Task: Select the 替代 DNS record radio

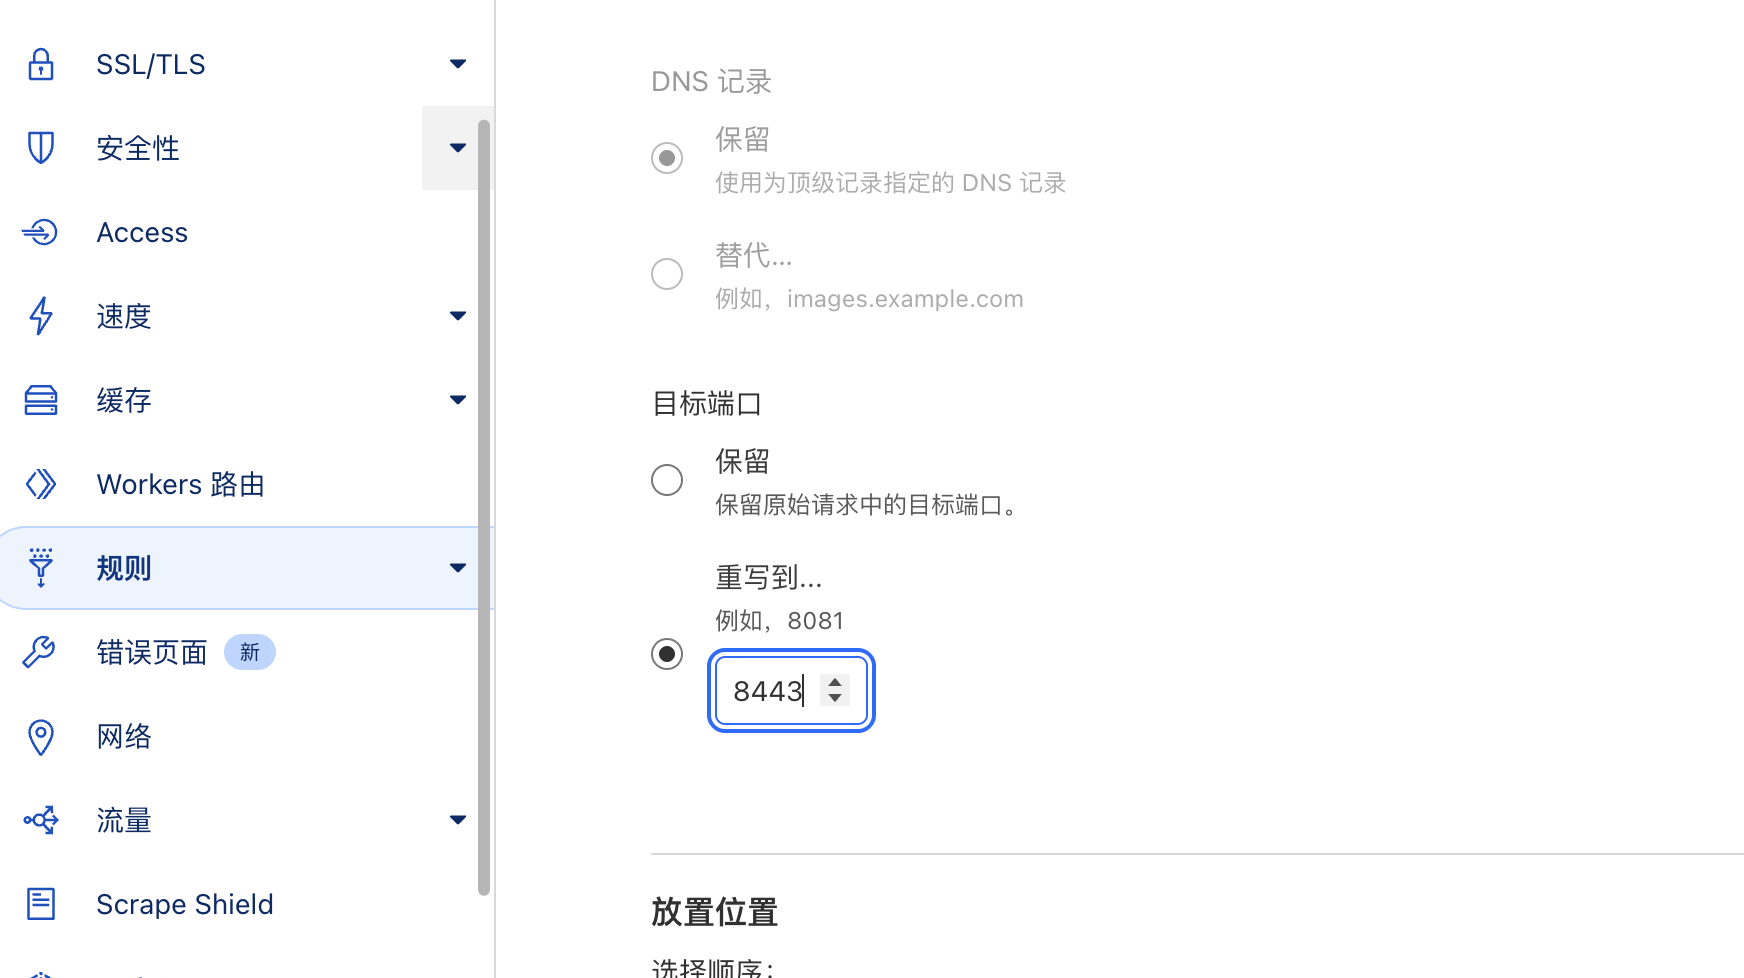Action: (x=667, y=274)
